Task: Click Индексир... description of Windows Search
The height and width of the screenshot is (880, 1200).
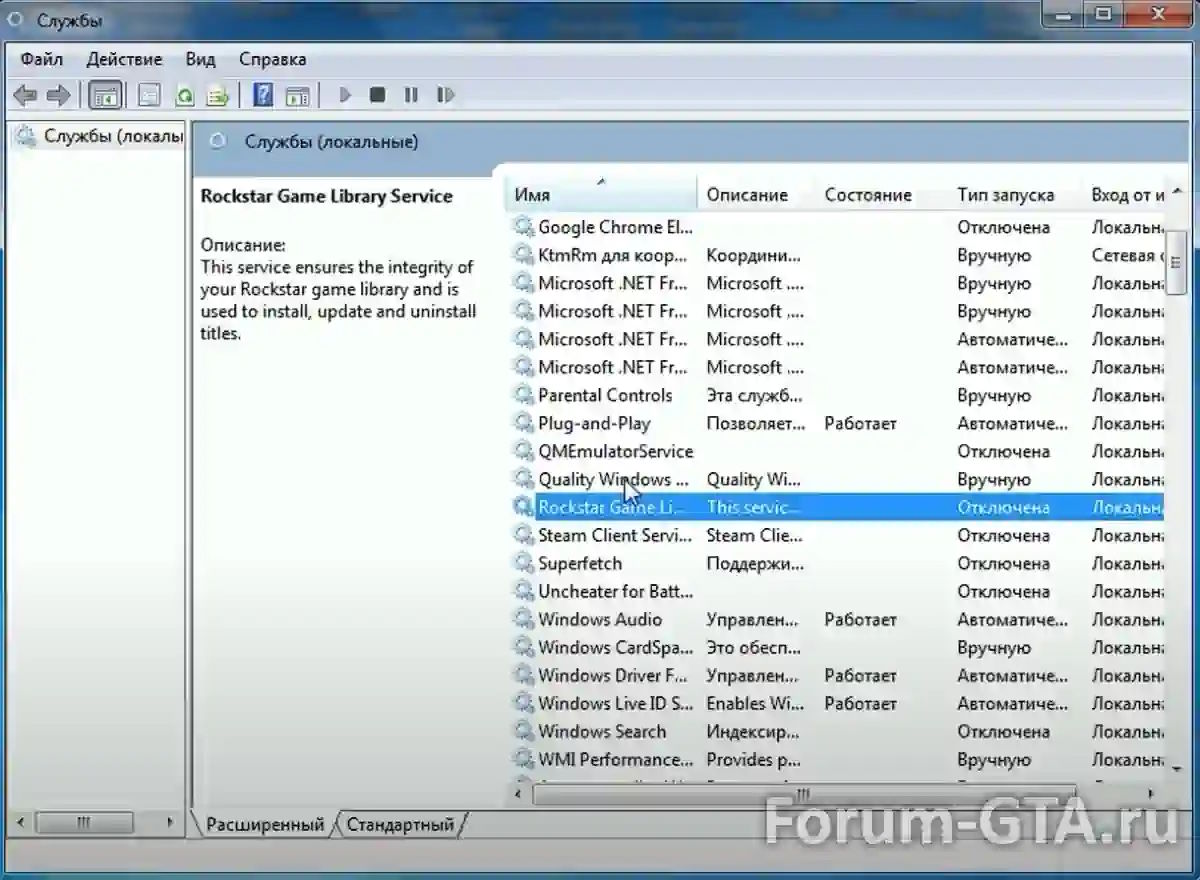Action: [753, 731]
